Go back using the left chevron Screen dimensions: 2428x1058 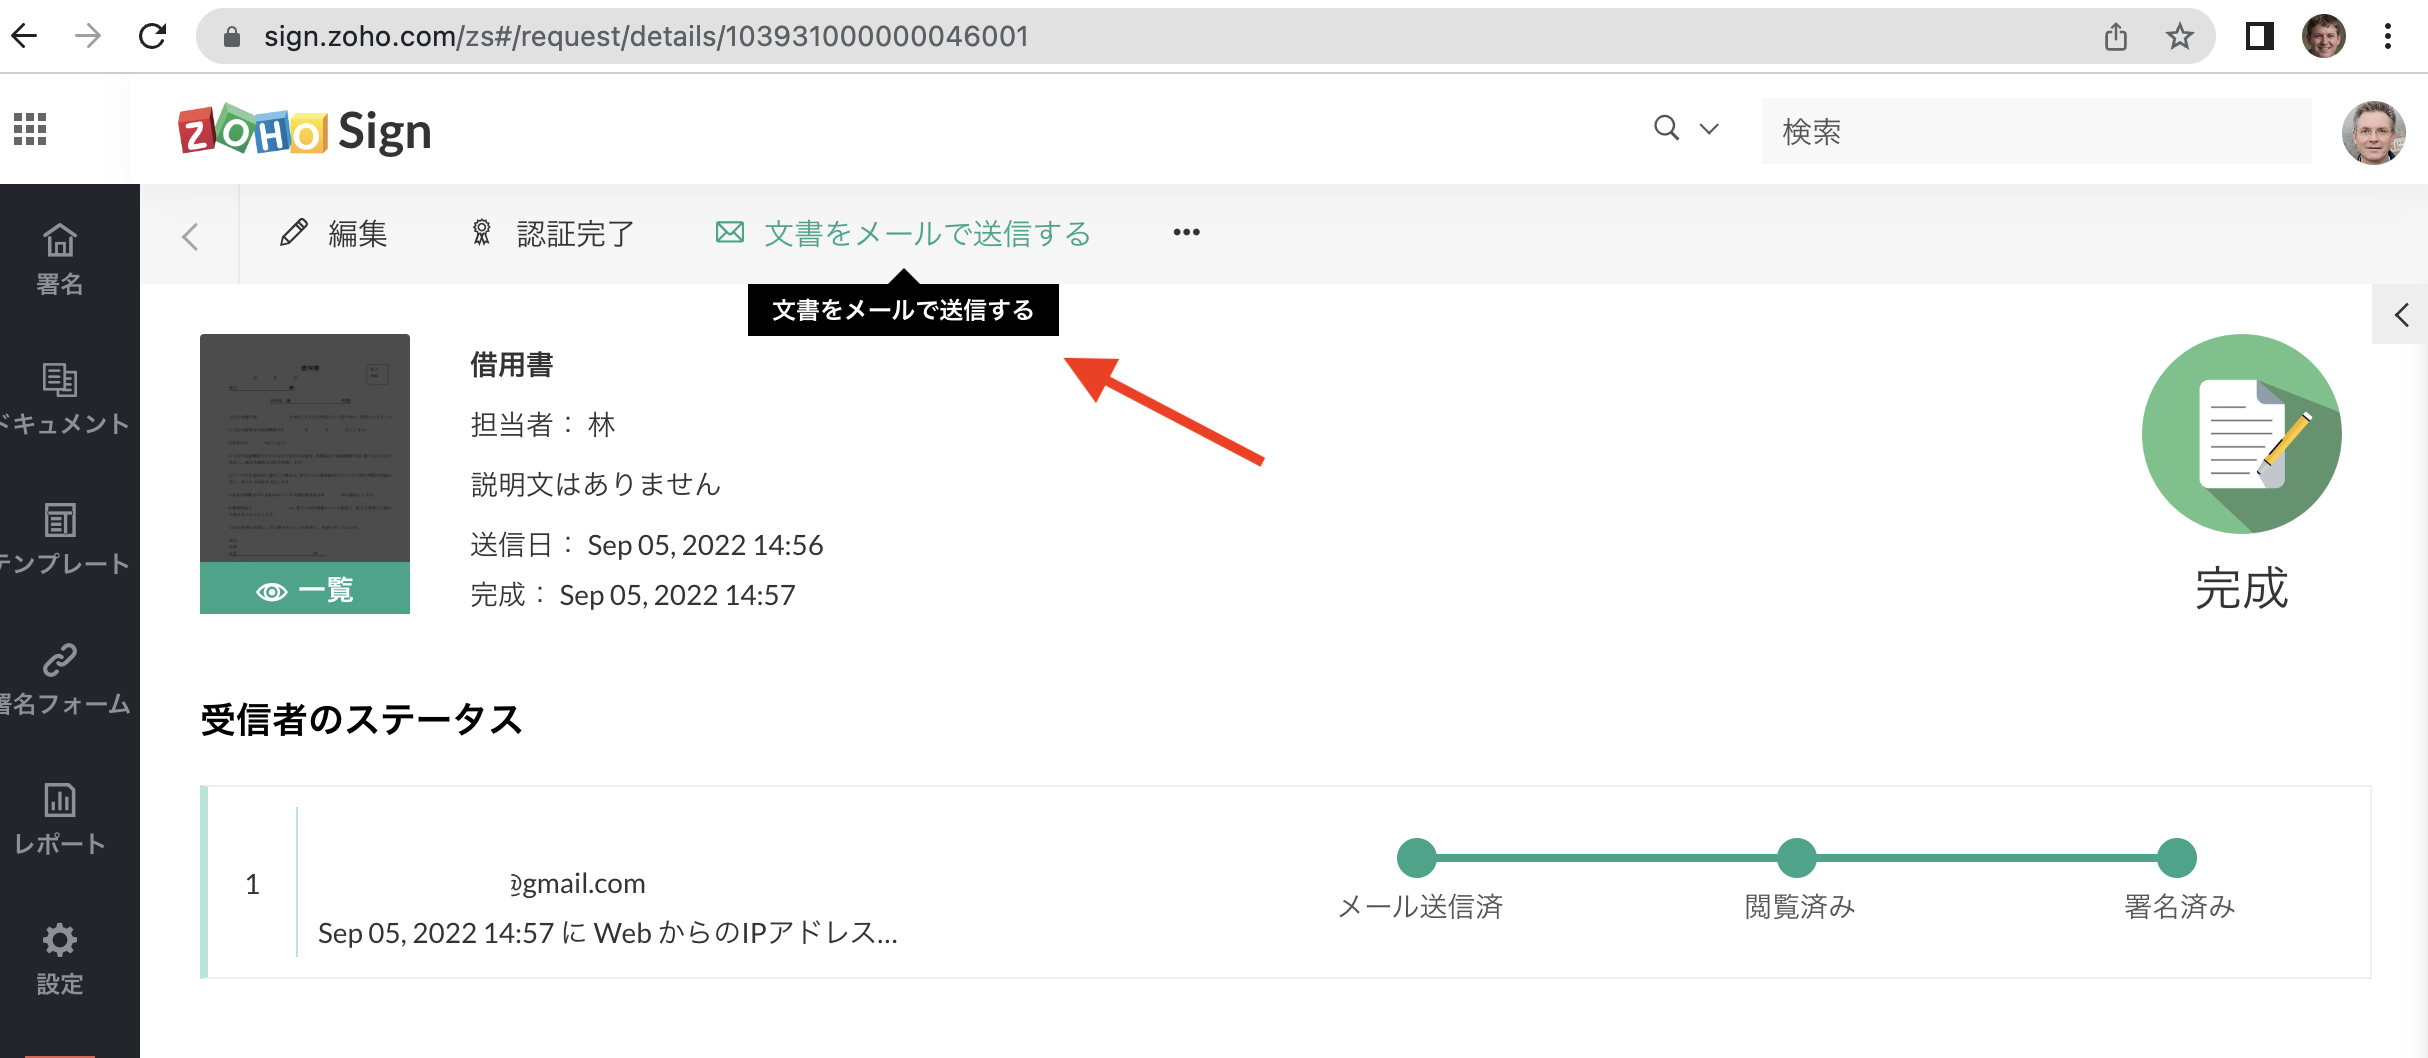point(191,237)
